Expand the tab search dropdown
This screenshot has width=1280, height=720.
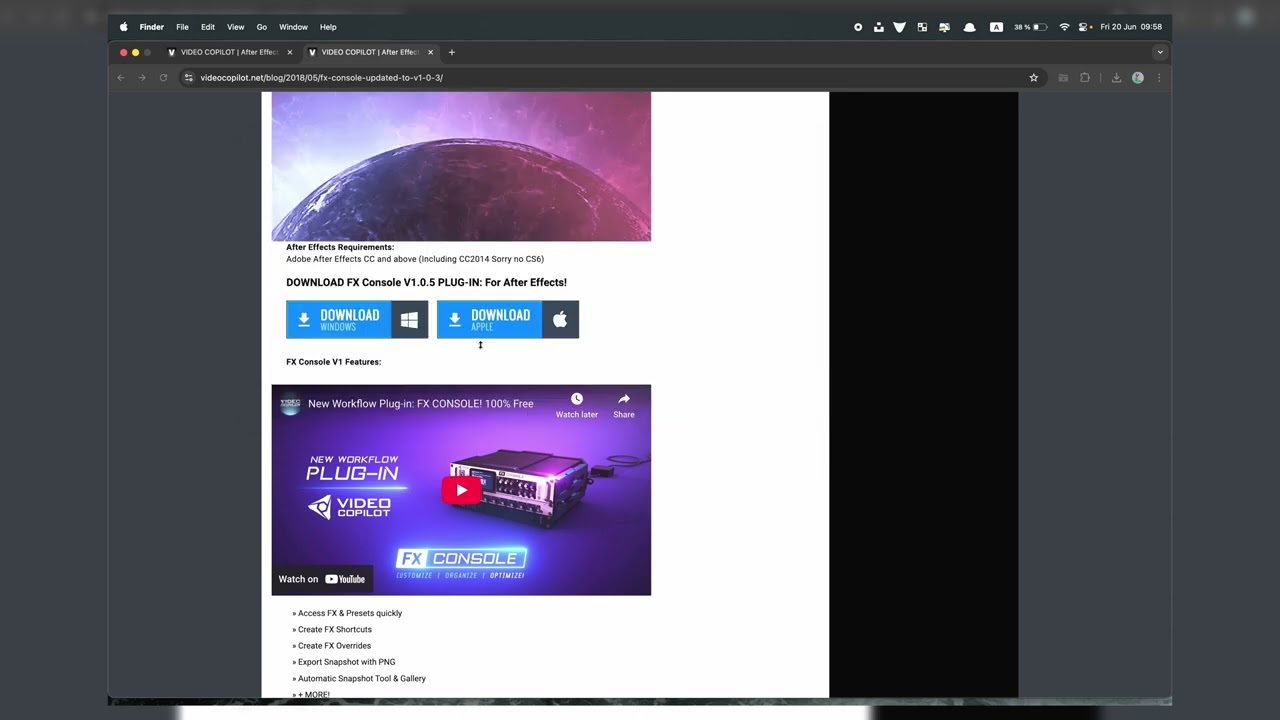[x=1160, y=52]
